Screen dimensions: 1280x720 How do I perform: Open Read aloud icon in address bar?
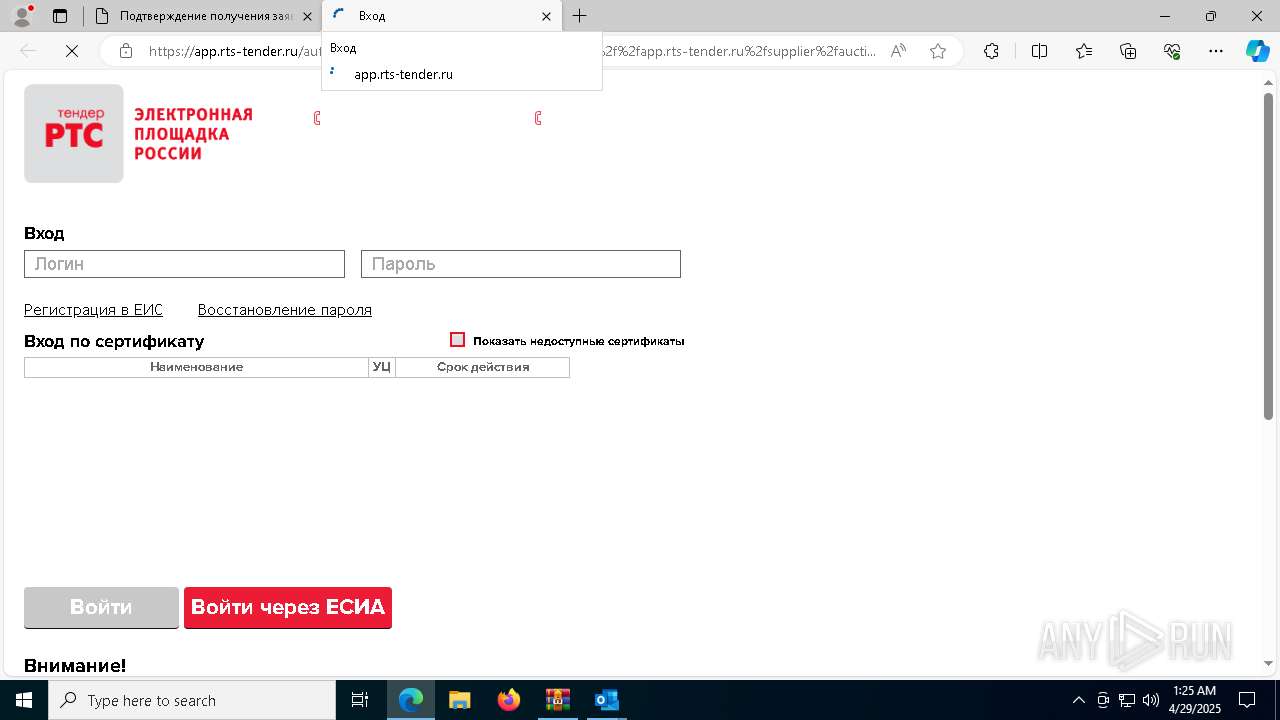tap(898, 51)
